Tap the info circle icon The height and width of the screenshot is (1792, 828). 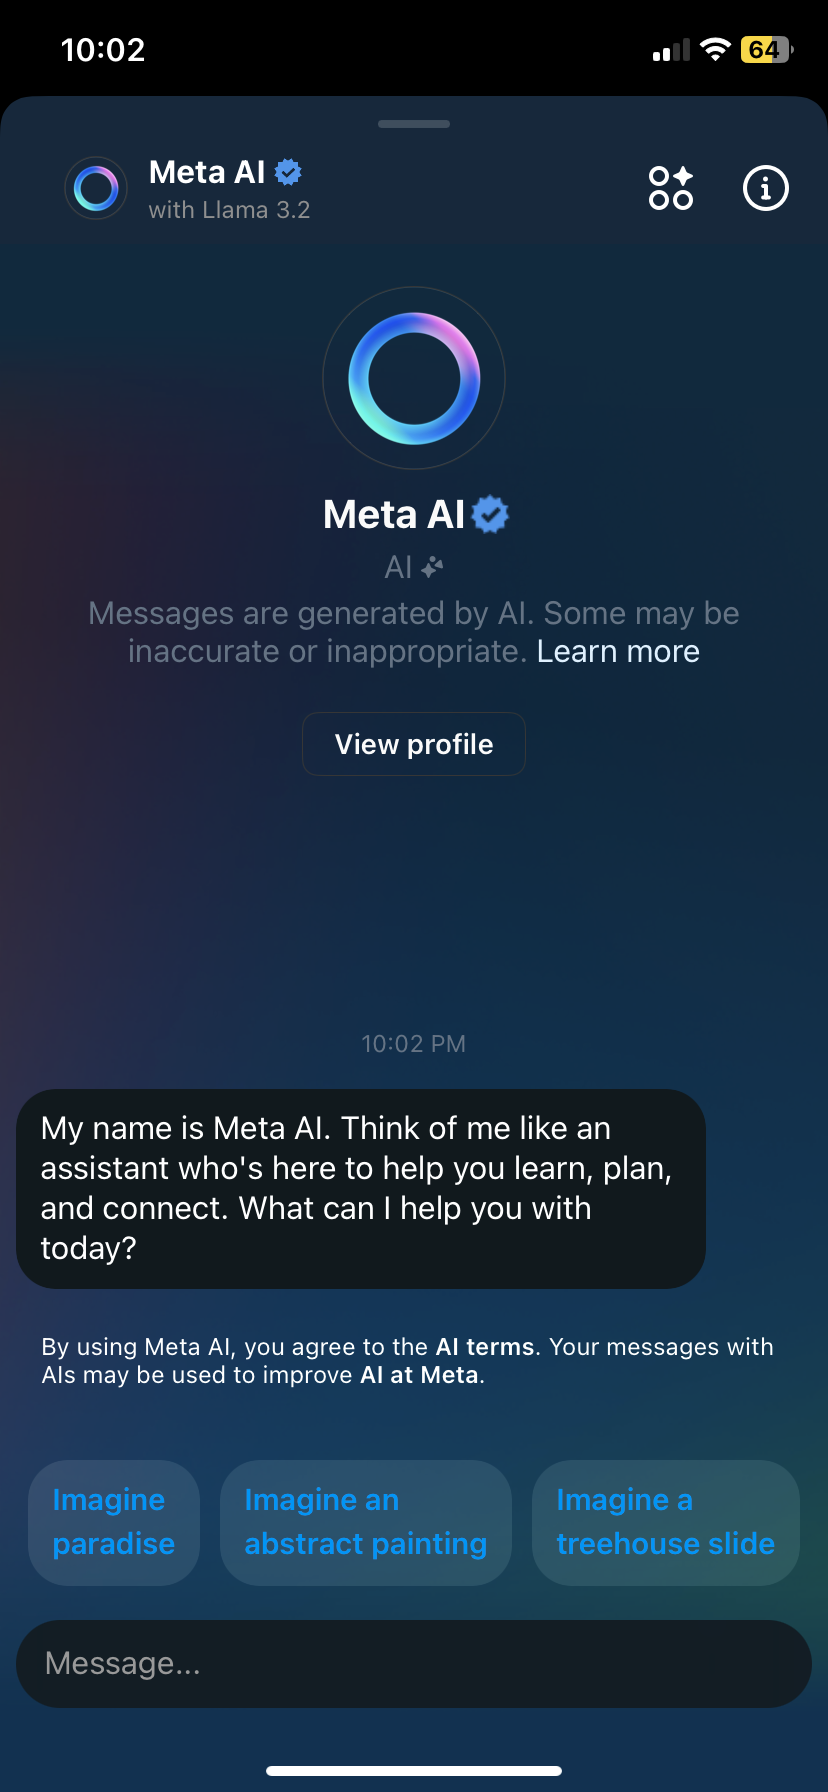(766, 188)
